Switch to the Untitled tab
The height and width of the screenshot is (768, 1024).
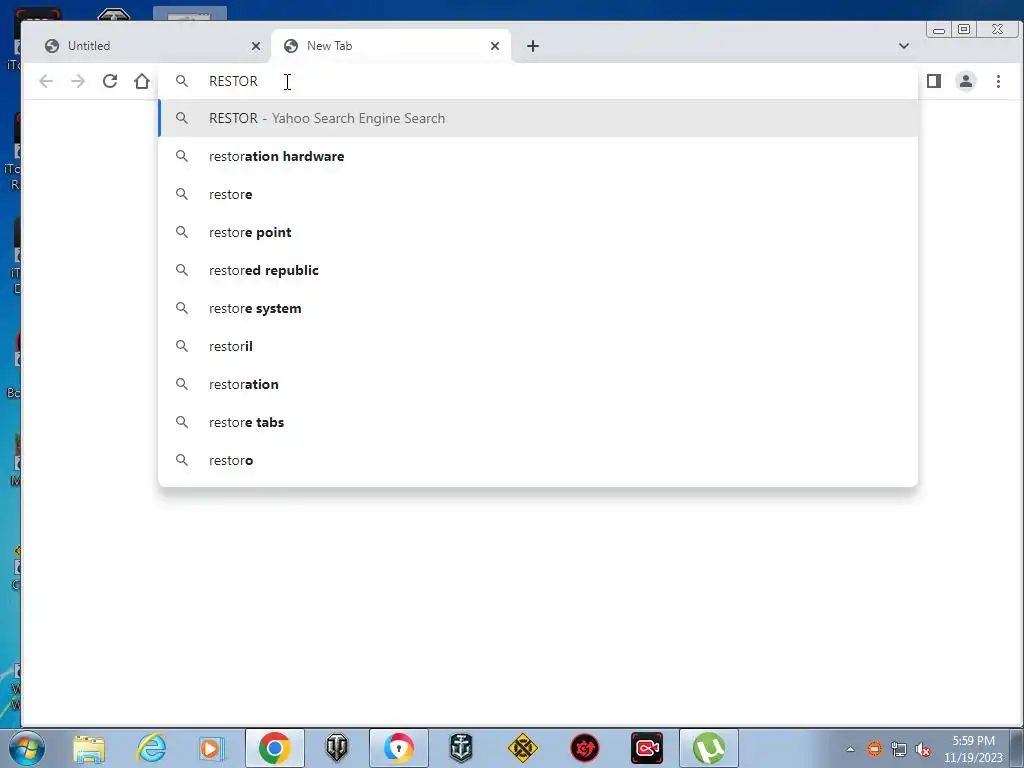[152, 46]
